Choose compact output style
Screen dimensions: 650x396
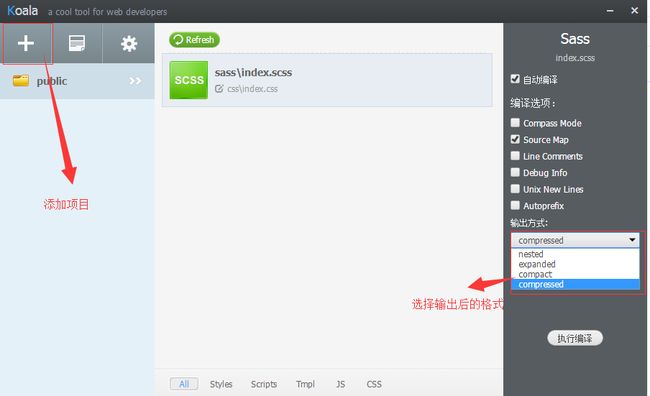click(575, 275)
